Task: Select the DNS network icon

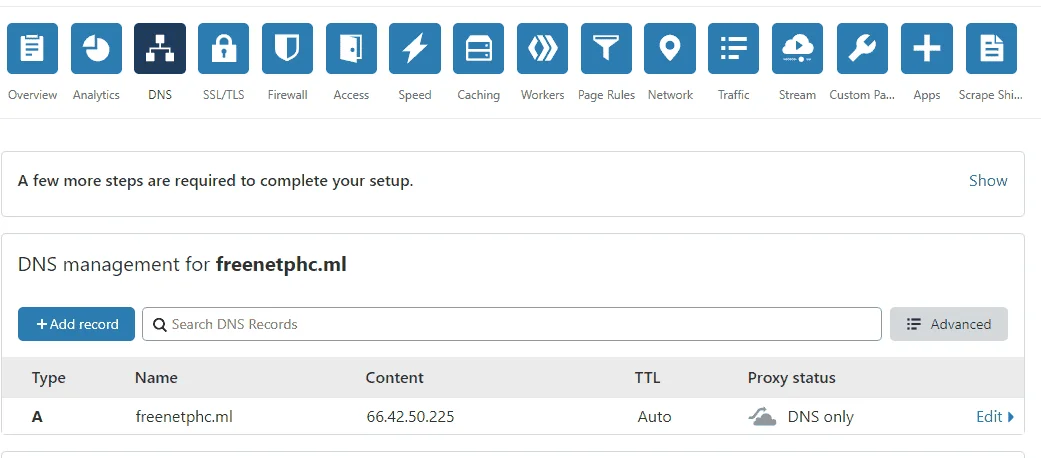Action: click(x=160, y=48)
